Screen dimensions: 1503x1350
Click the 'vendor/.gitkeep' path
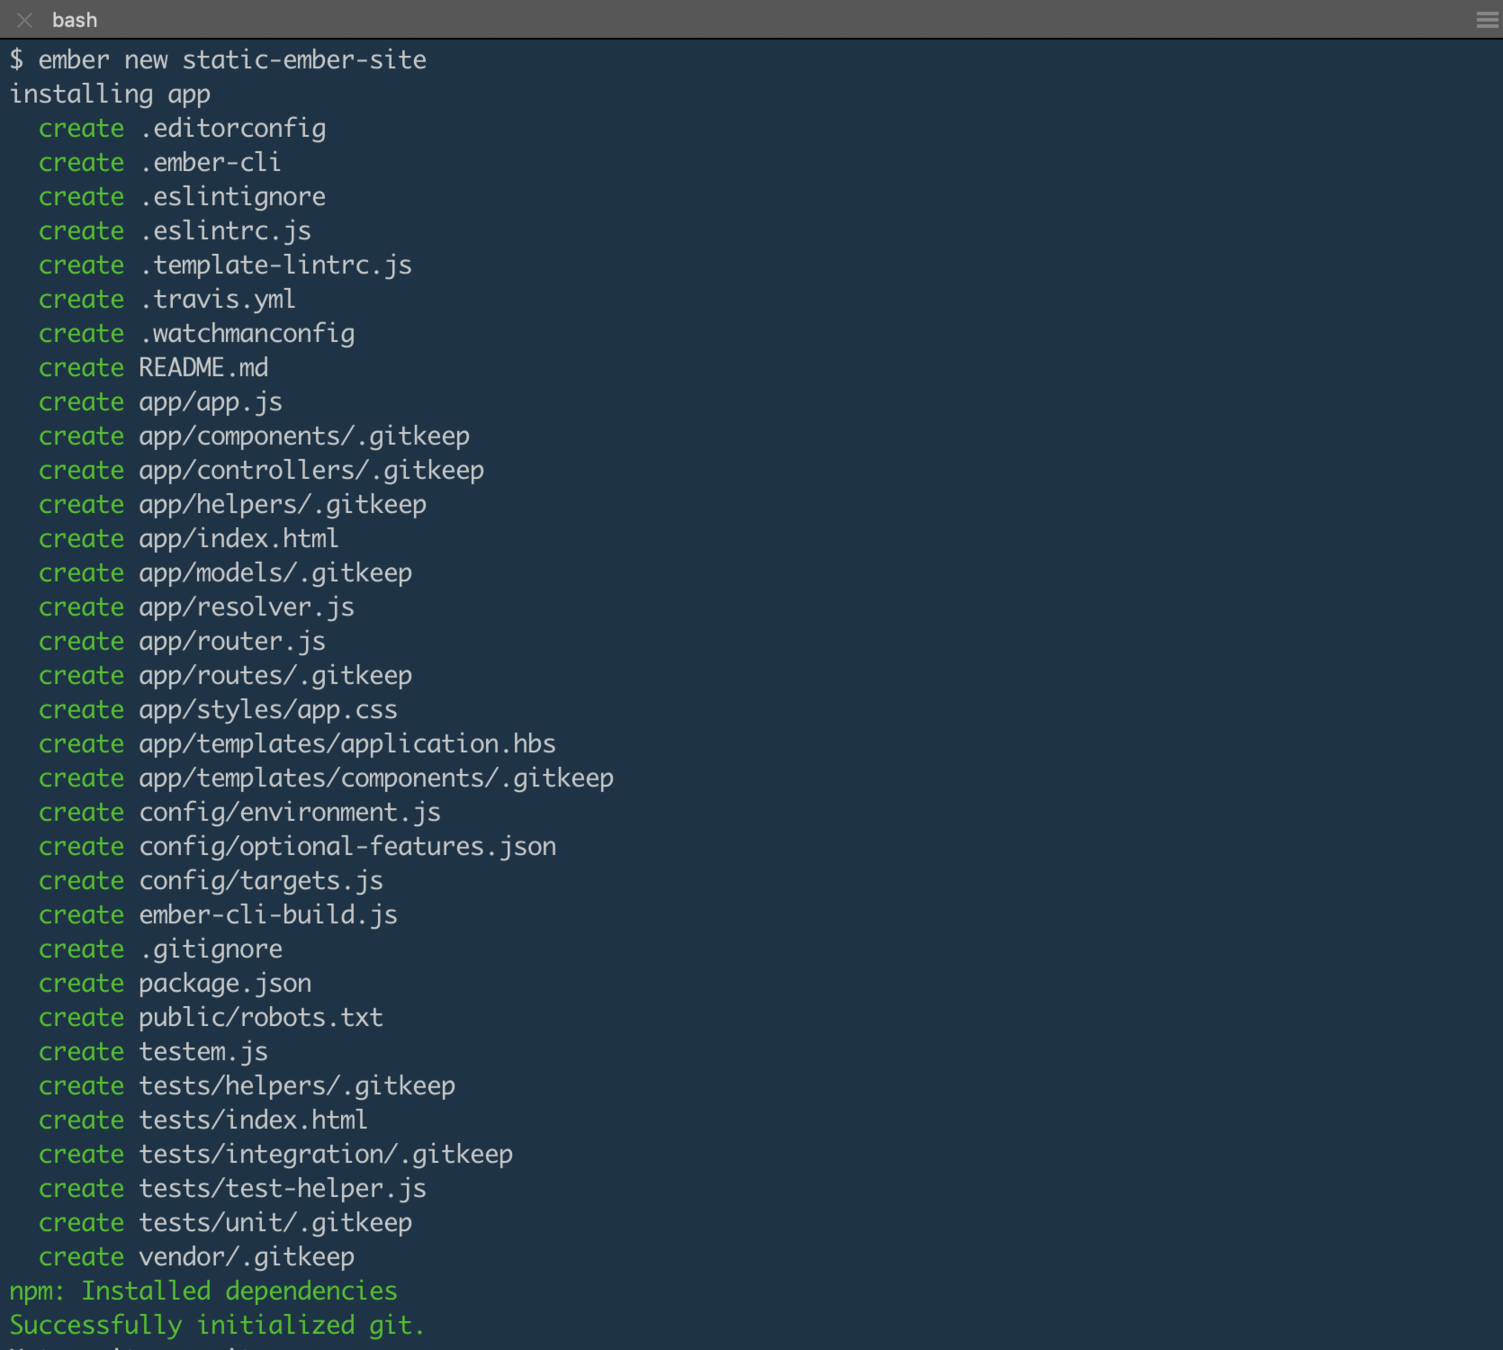coord(247,1257)
